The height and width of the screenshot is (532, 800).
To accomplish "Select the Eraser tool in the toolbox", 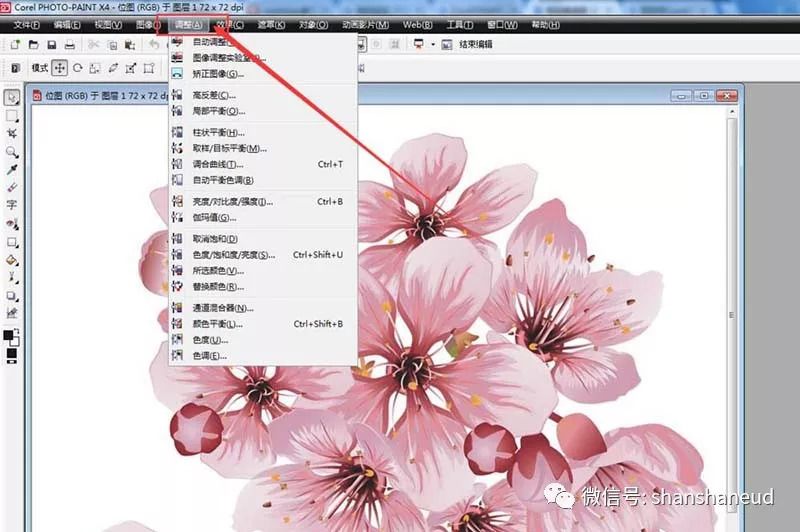I will [x=12, y=188].
